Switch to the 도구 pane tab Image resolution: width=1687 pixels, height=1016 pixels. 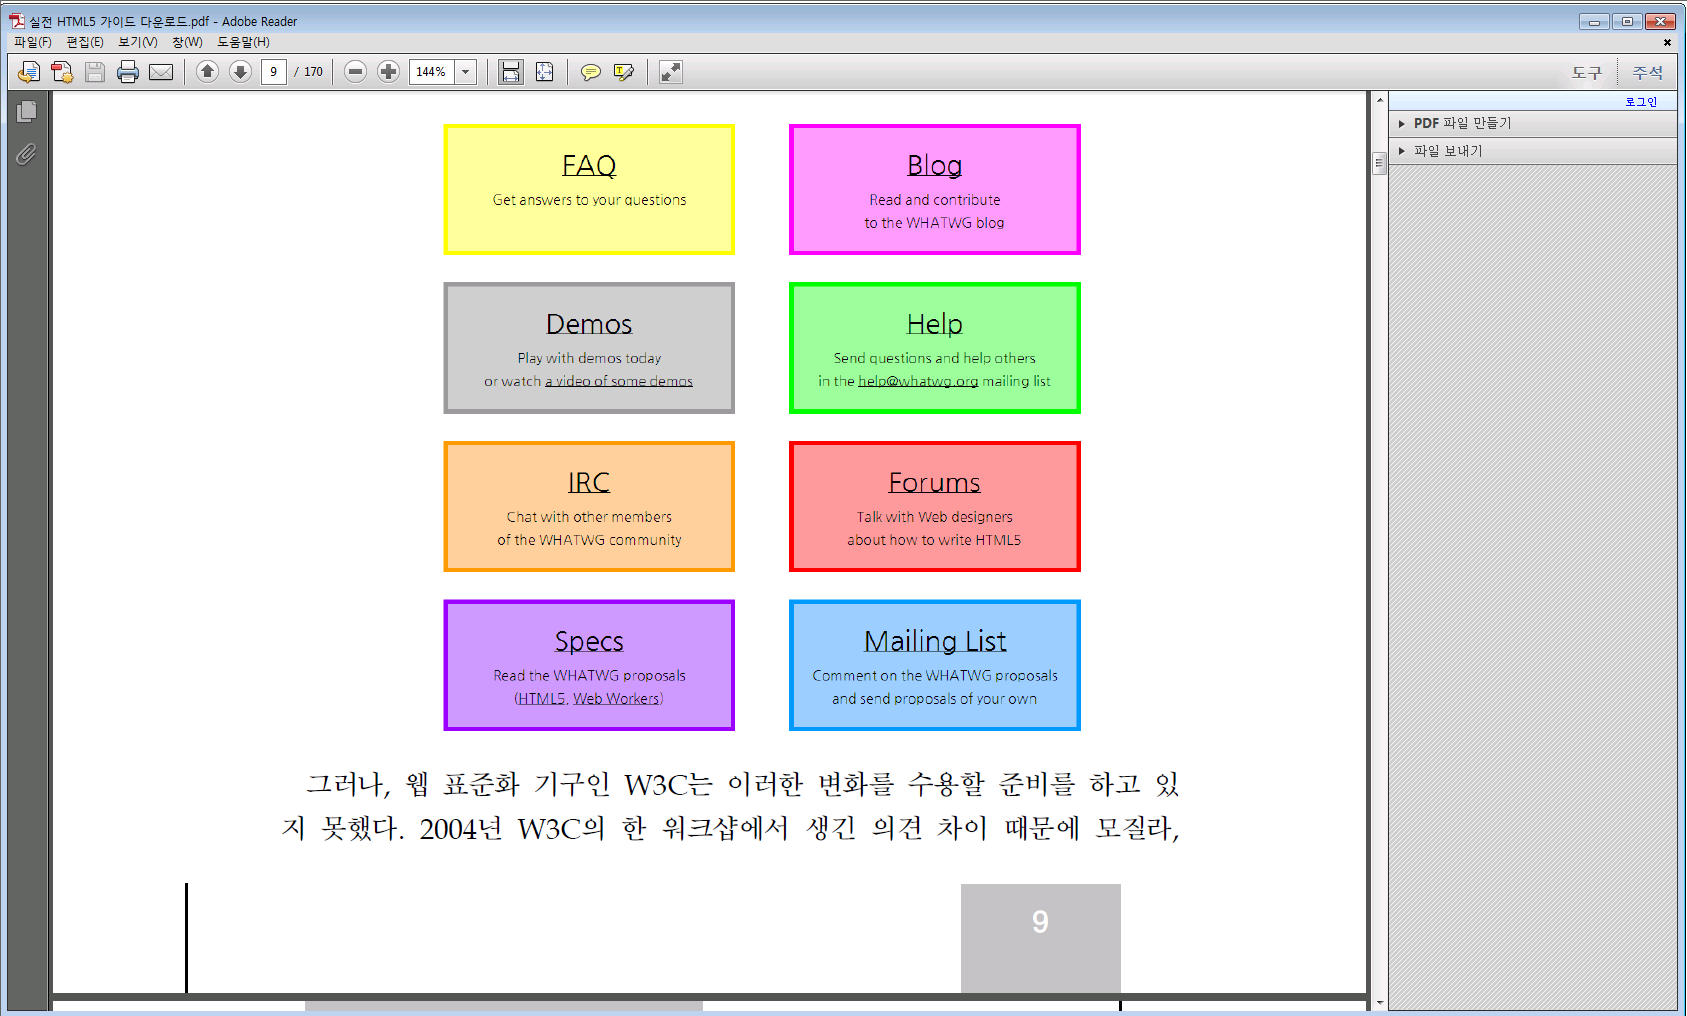[x=1586, y=72]
